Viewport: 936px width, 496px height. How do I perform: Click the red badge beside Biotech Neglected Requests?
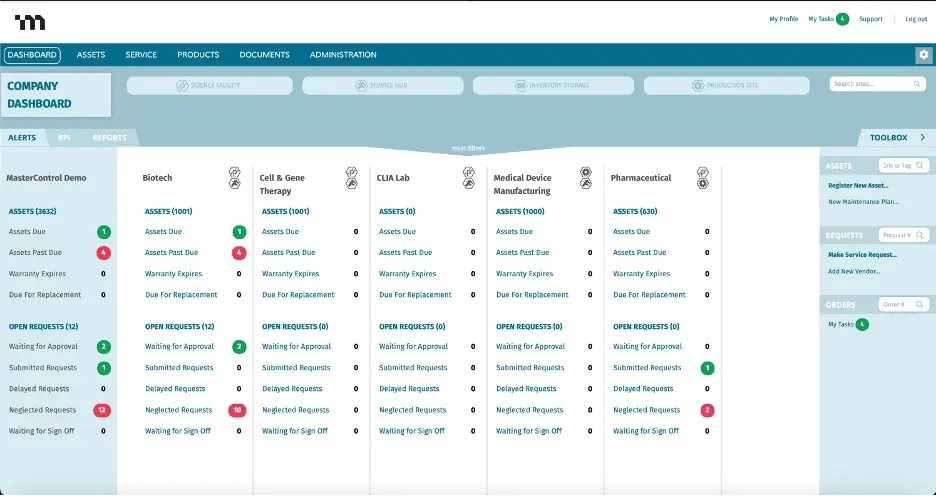pyautogui.click(x=238, y=410)
